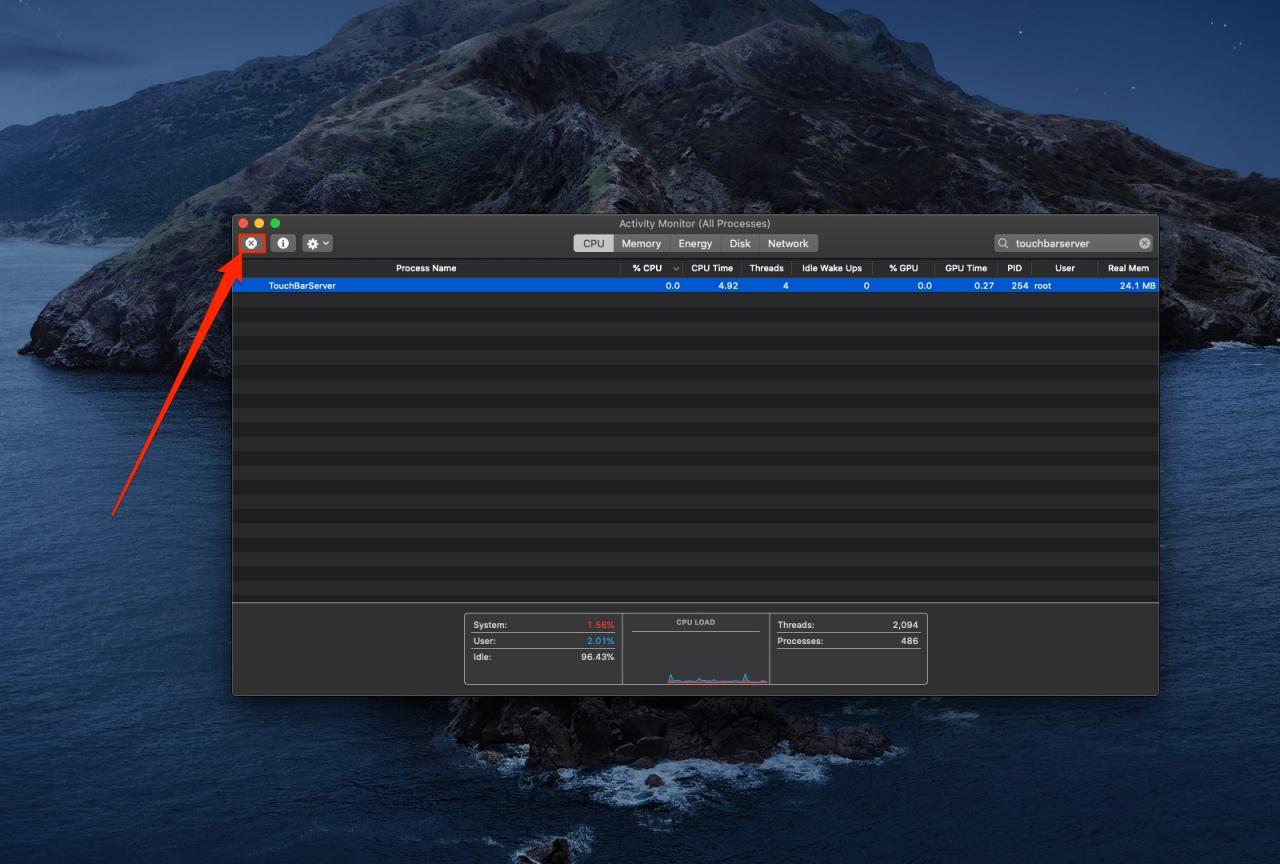The image size is (1280, 864).
Task: Switch to the Disk tab
Action: tap(740, 243)
